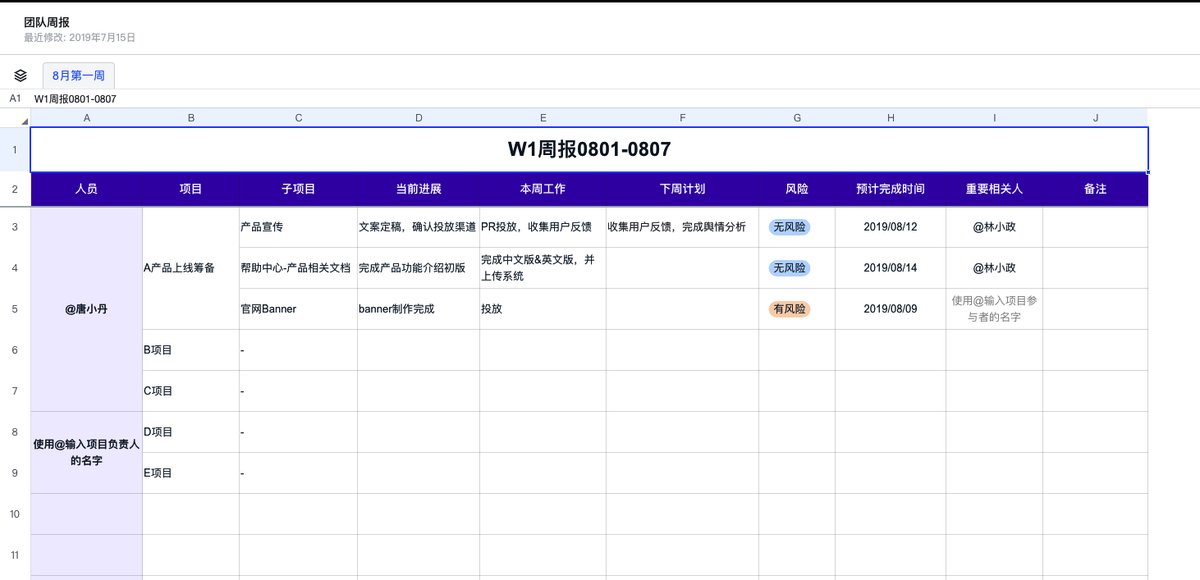
Task: Select row header 5
Action: point(14,309)
